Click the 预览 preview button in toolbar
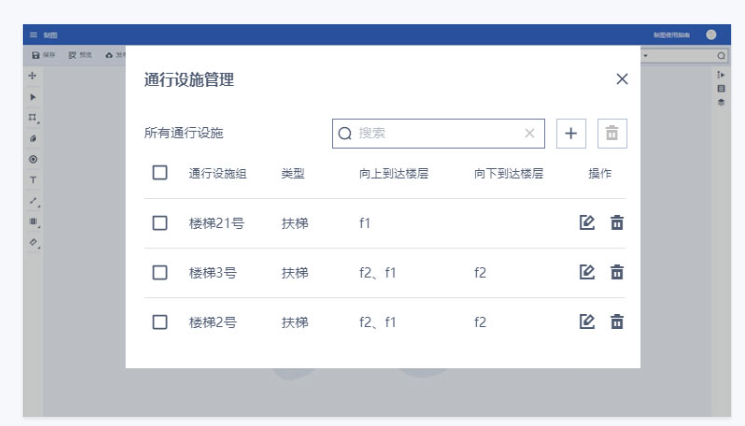The image size is (745, 426). (80, 55)
